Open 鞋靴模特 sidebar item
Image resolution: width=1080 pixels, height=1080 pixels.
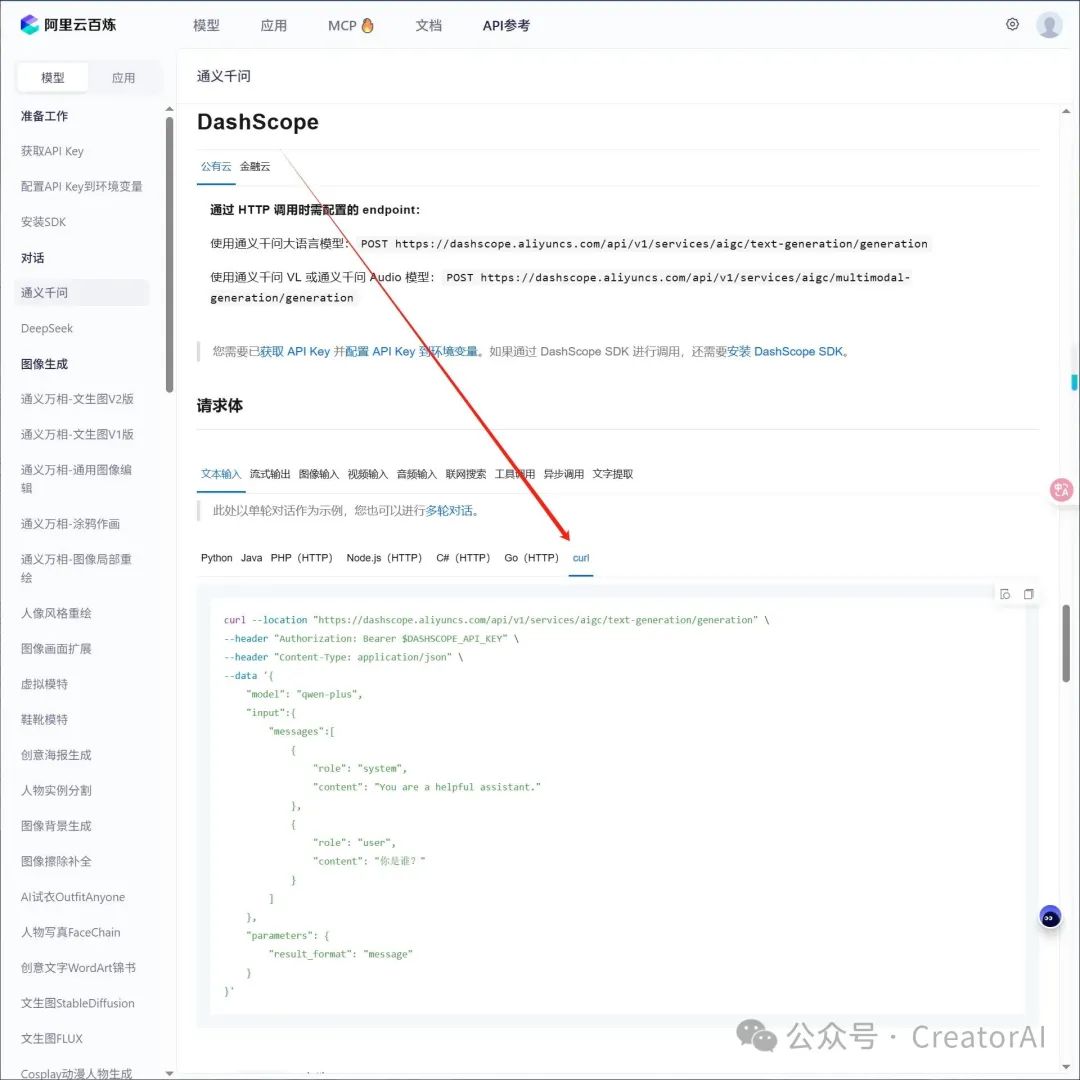click(x=44, y=720)
